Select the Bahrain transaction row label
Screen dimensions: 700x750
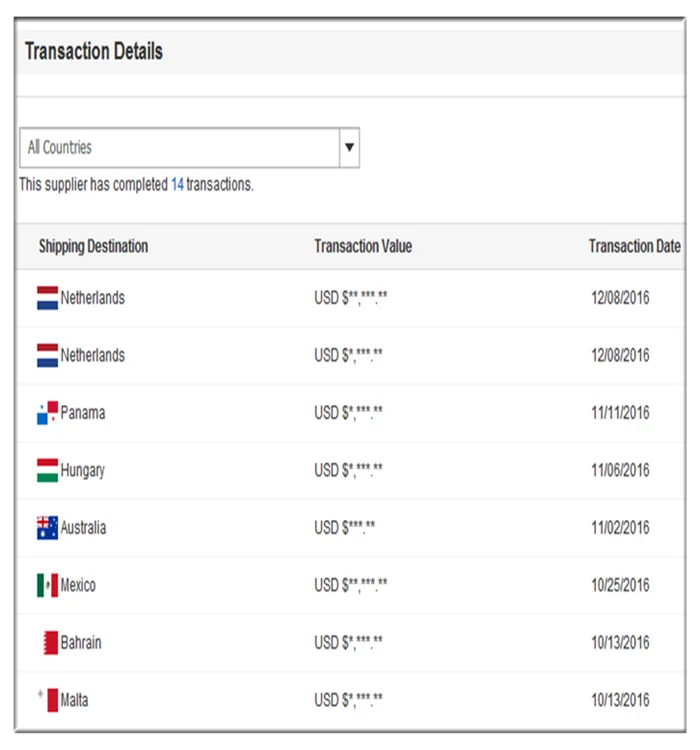(81, 643)
